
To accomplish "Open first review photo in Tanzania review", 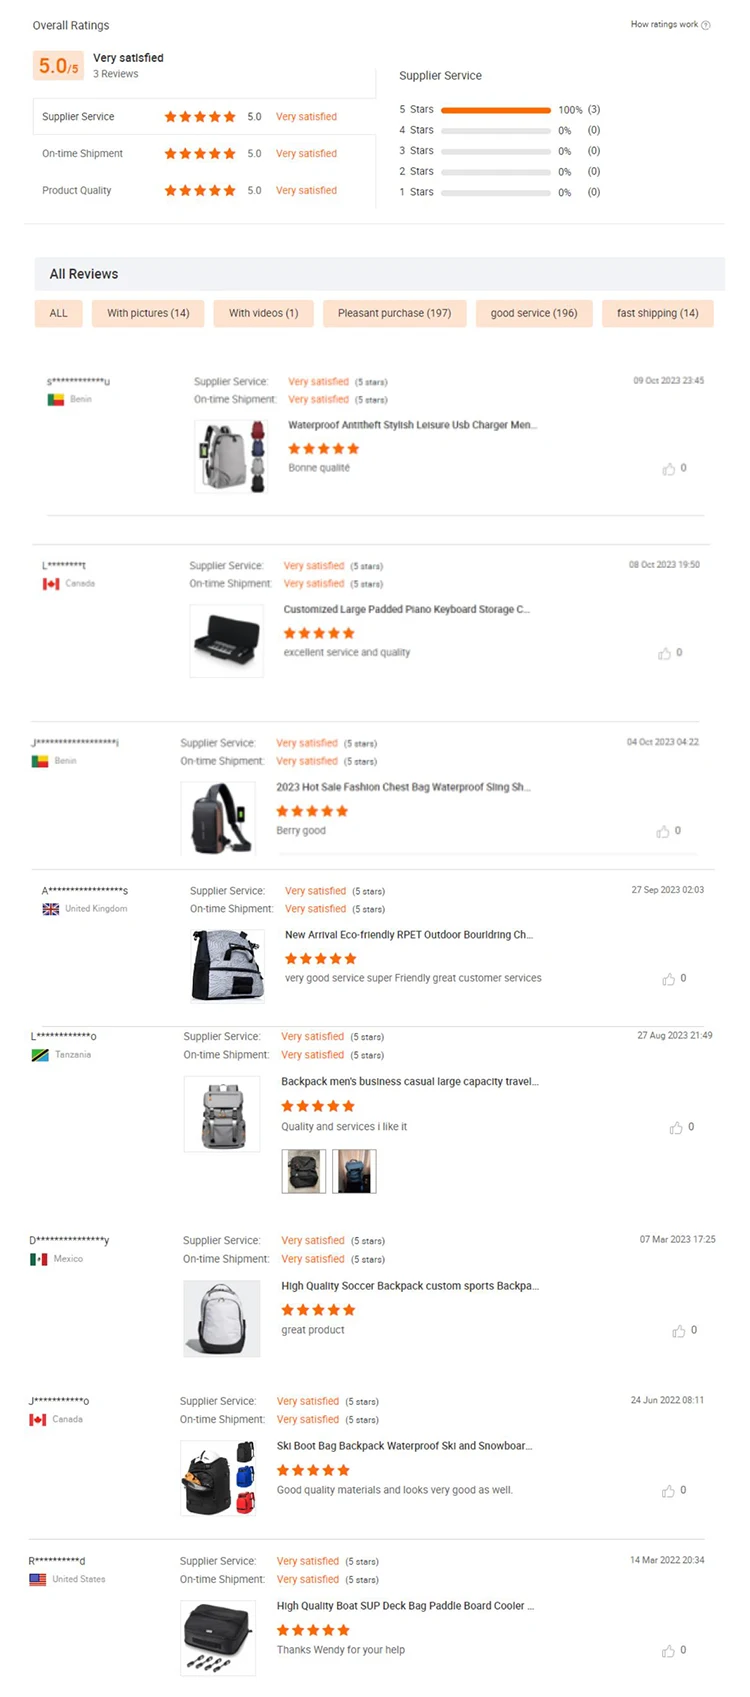I will 303,1171.
